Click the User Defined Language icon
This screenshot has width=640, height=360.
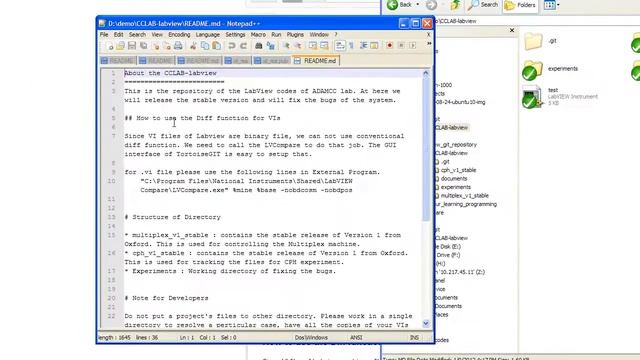tap(374, 46)
